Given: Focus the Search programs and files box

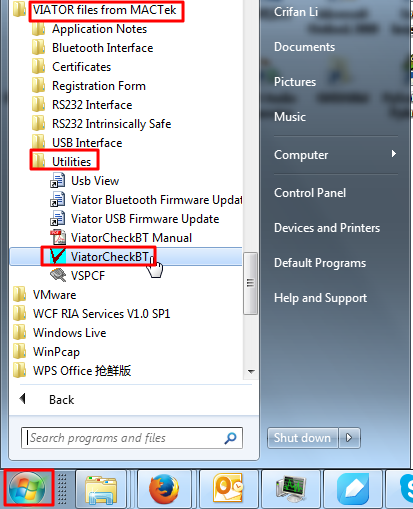Looking at the screenshot, I should point(132,438).
